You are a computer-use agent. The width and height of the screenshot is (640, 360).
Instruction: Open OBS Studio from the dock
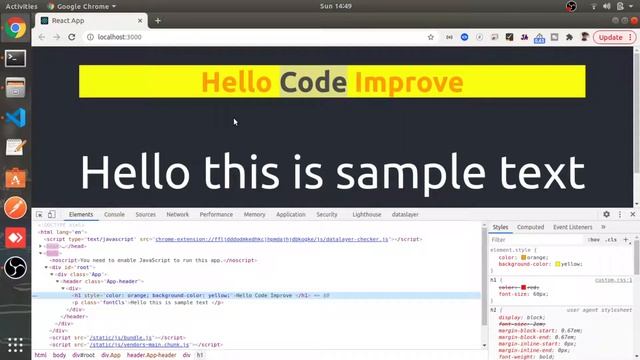(16, 268)
